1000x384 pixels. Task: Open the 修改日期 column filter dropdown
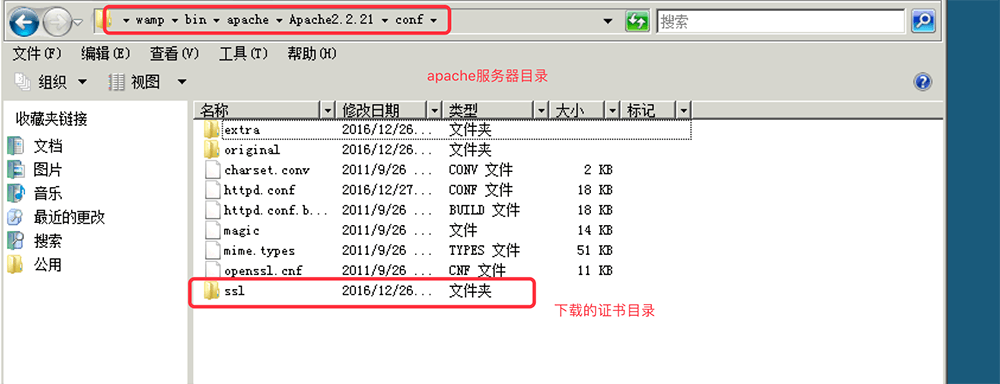pos(436,110)
